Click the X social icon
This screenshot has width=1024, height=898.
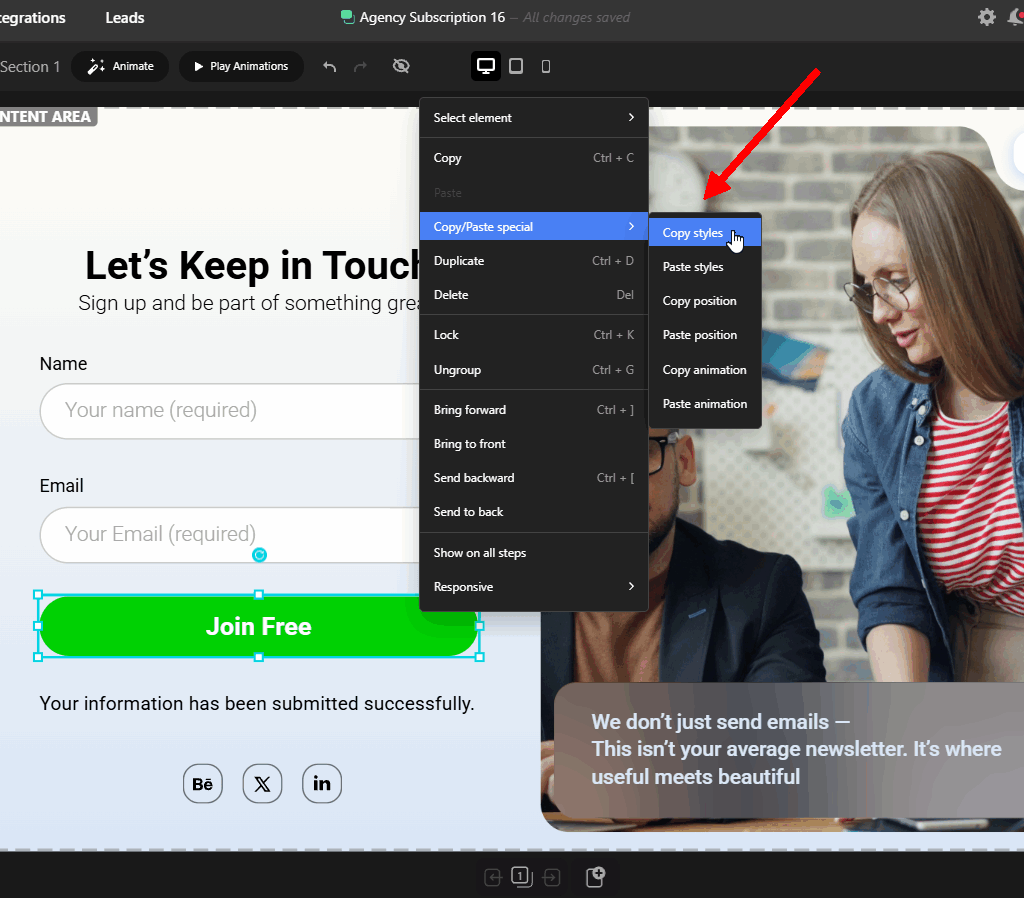(x=262, y=784)
